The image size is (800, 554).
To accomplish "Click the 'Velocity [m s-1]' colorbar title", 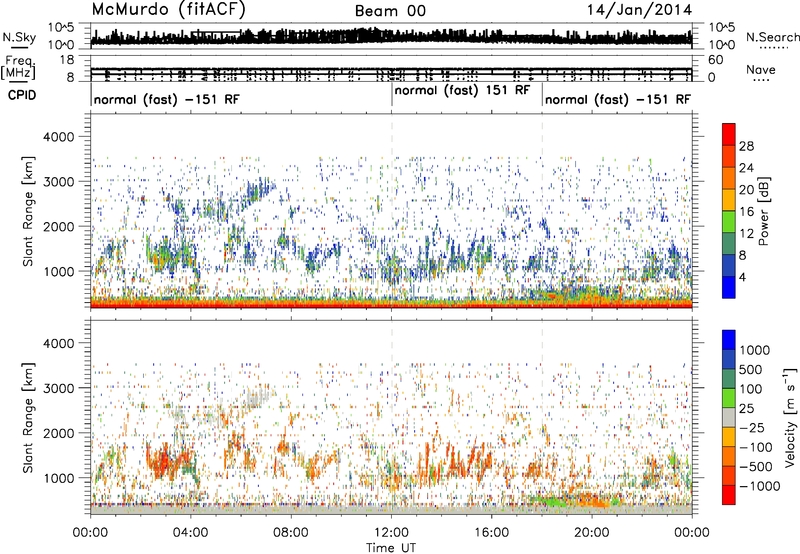I will pos(790,417).
